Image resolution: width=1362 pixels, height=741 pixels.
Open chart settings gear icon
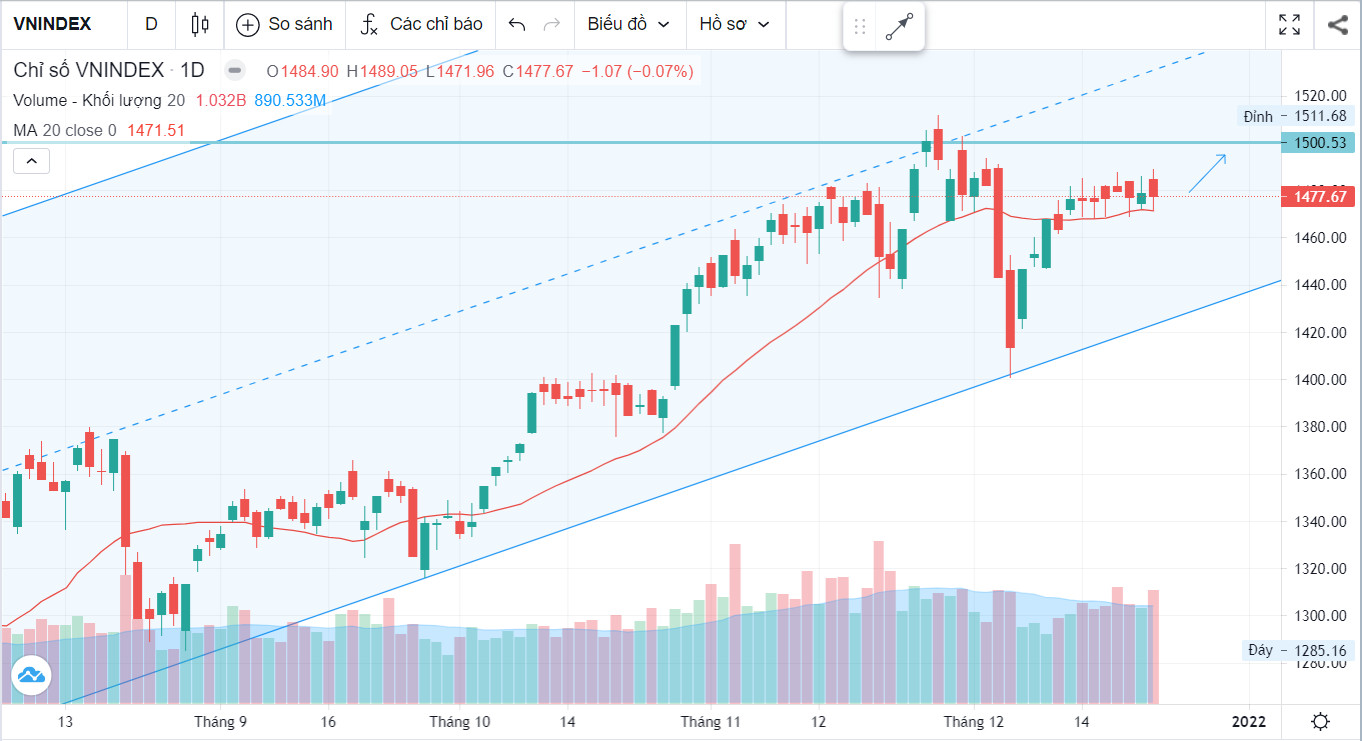1321,721
